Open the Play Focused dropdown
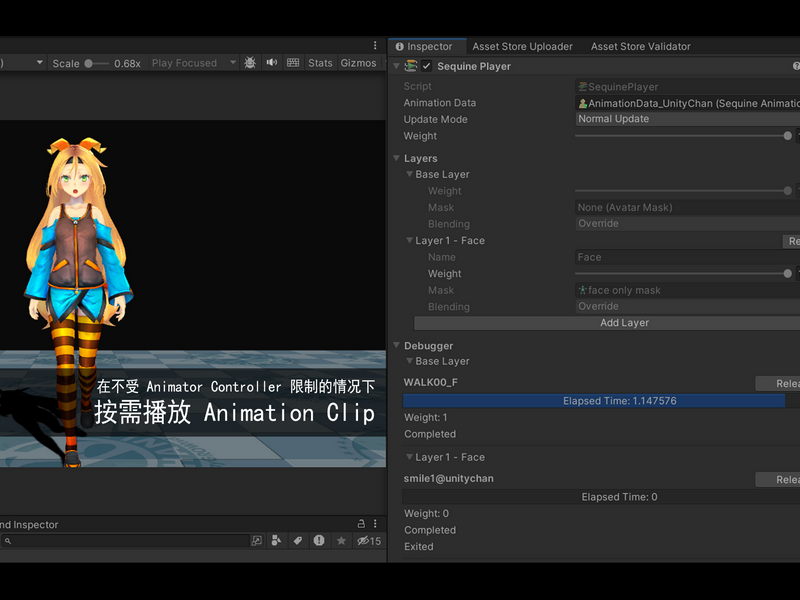800x600 pixels. [194, 63]
